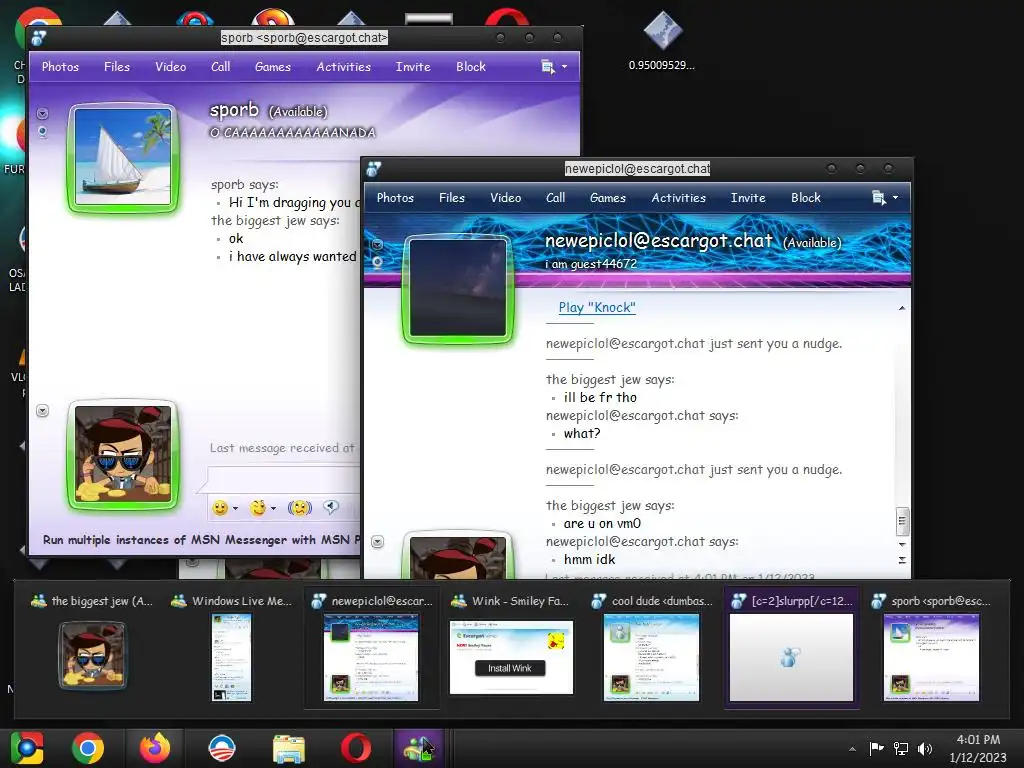1024x768 pixels.
Task: Open the Play "Knock" link
Action: coord(597,308)
